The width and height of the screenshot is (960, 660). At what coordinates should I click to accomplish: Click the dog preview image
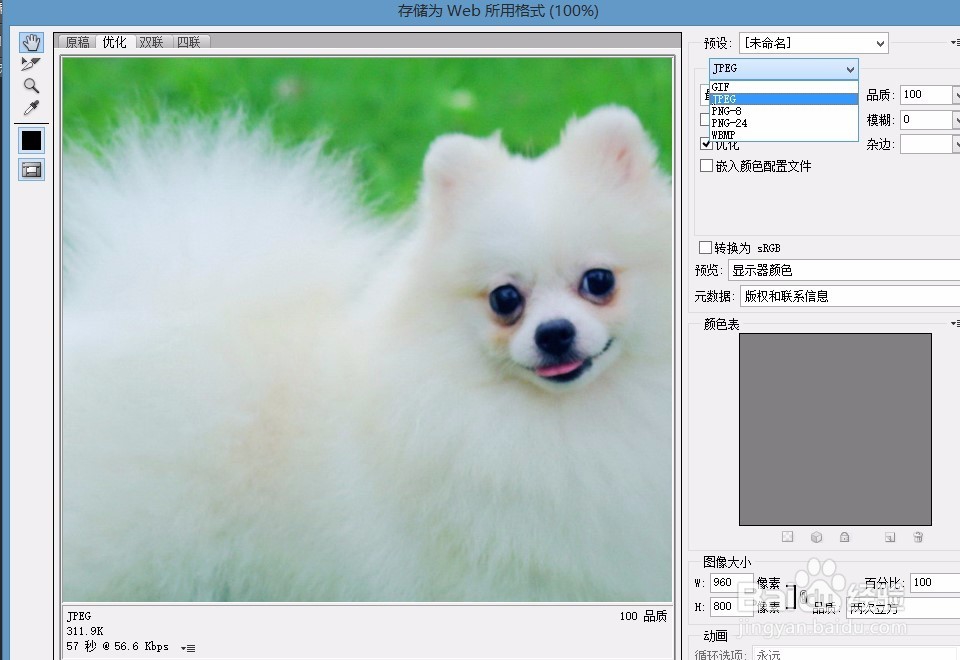coord(367,329)
